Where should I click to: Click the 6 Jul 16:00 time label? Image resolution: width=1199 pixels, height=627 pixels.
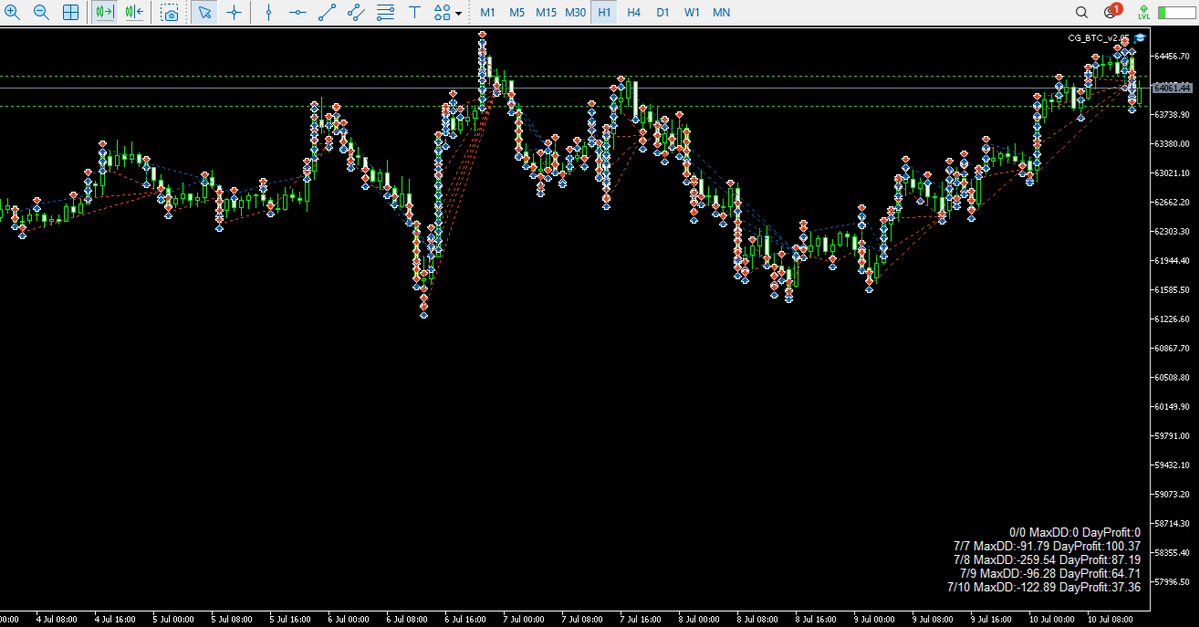466,619
